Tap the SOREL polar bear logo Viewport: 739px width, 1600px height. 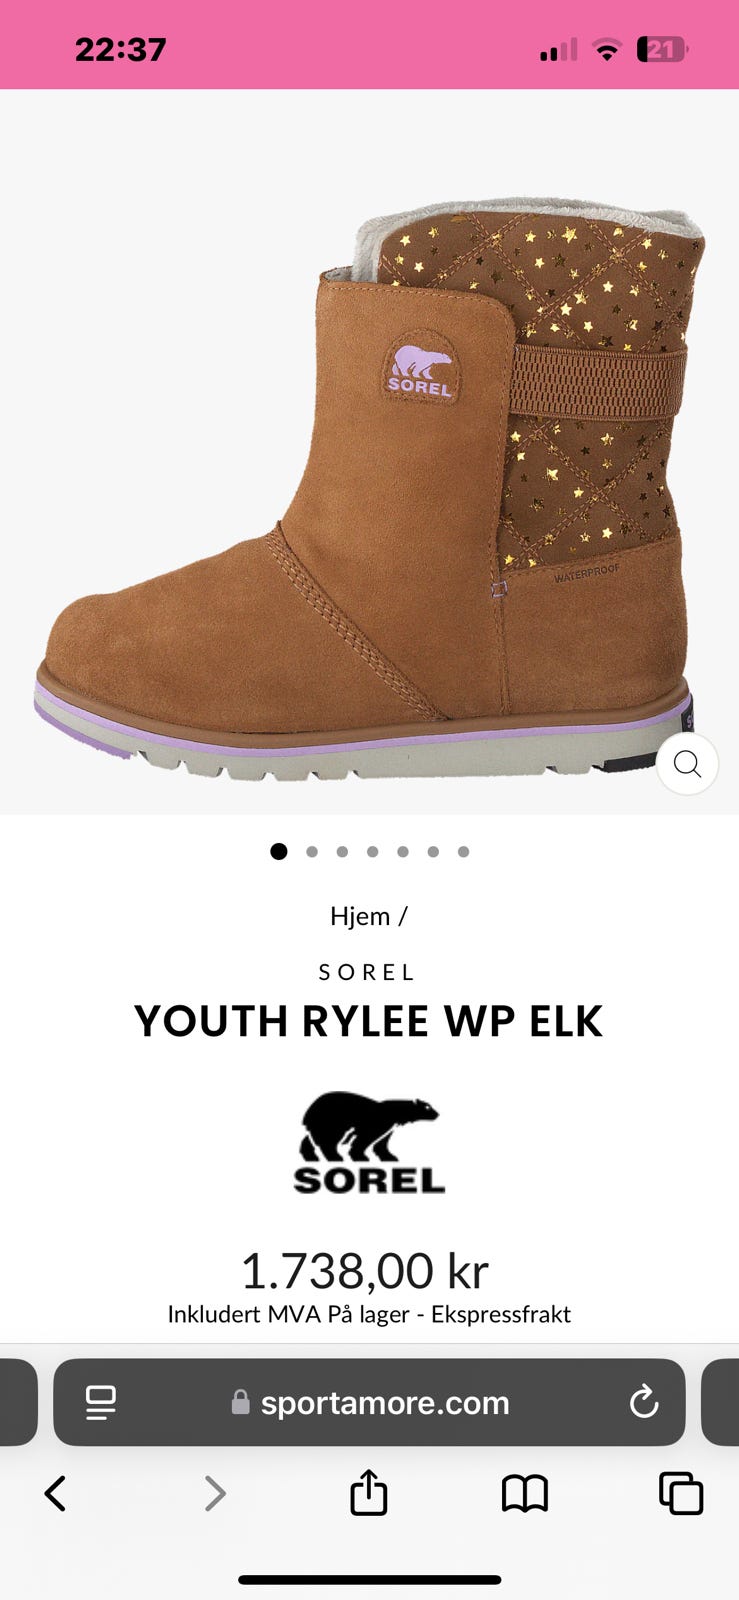coord(369,1142)
